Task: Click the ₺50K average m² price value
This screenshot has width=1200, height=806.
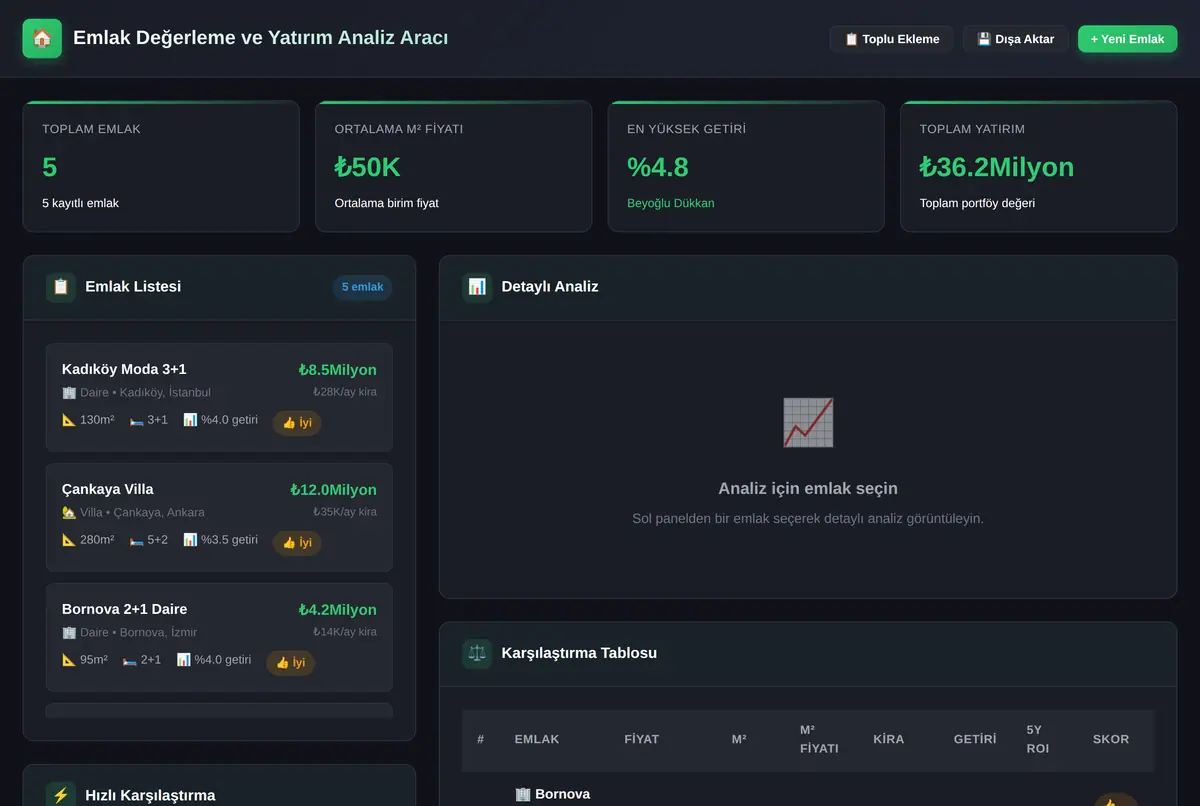Action: [x=368, y=167]
